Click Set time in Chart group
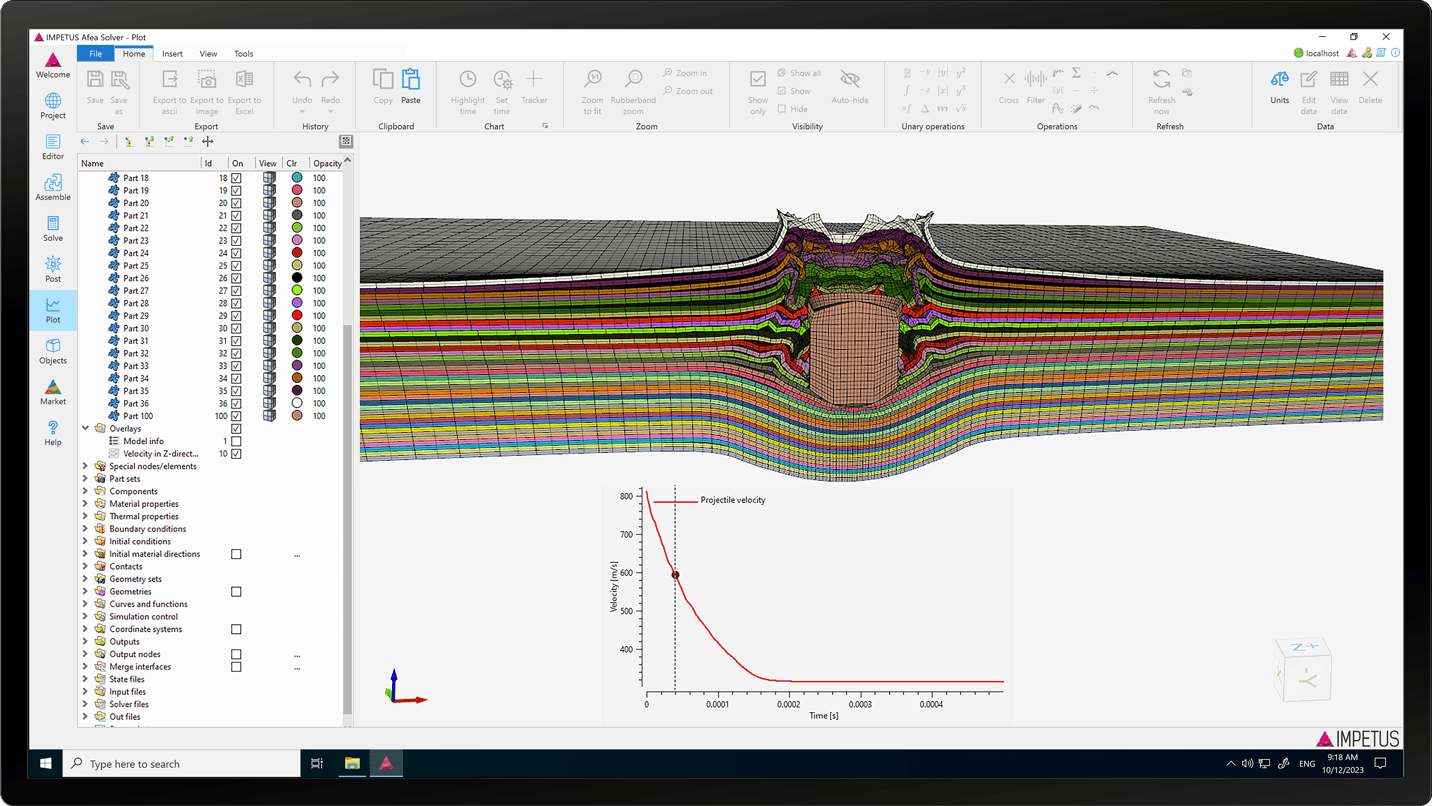The image size is (1432, 806). [502, 91]
